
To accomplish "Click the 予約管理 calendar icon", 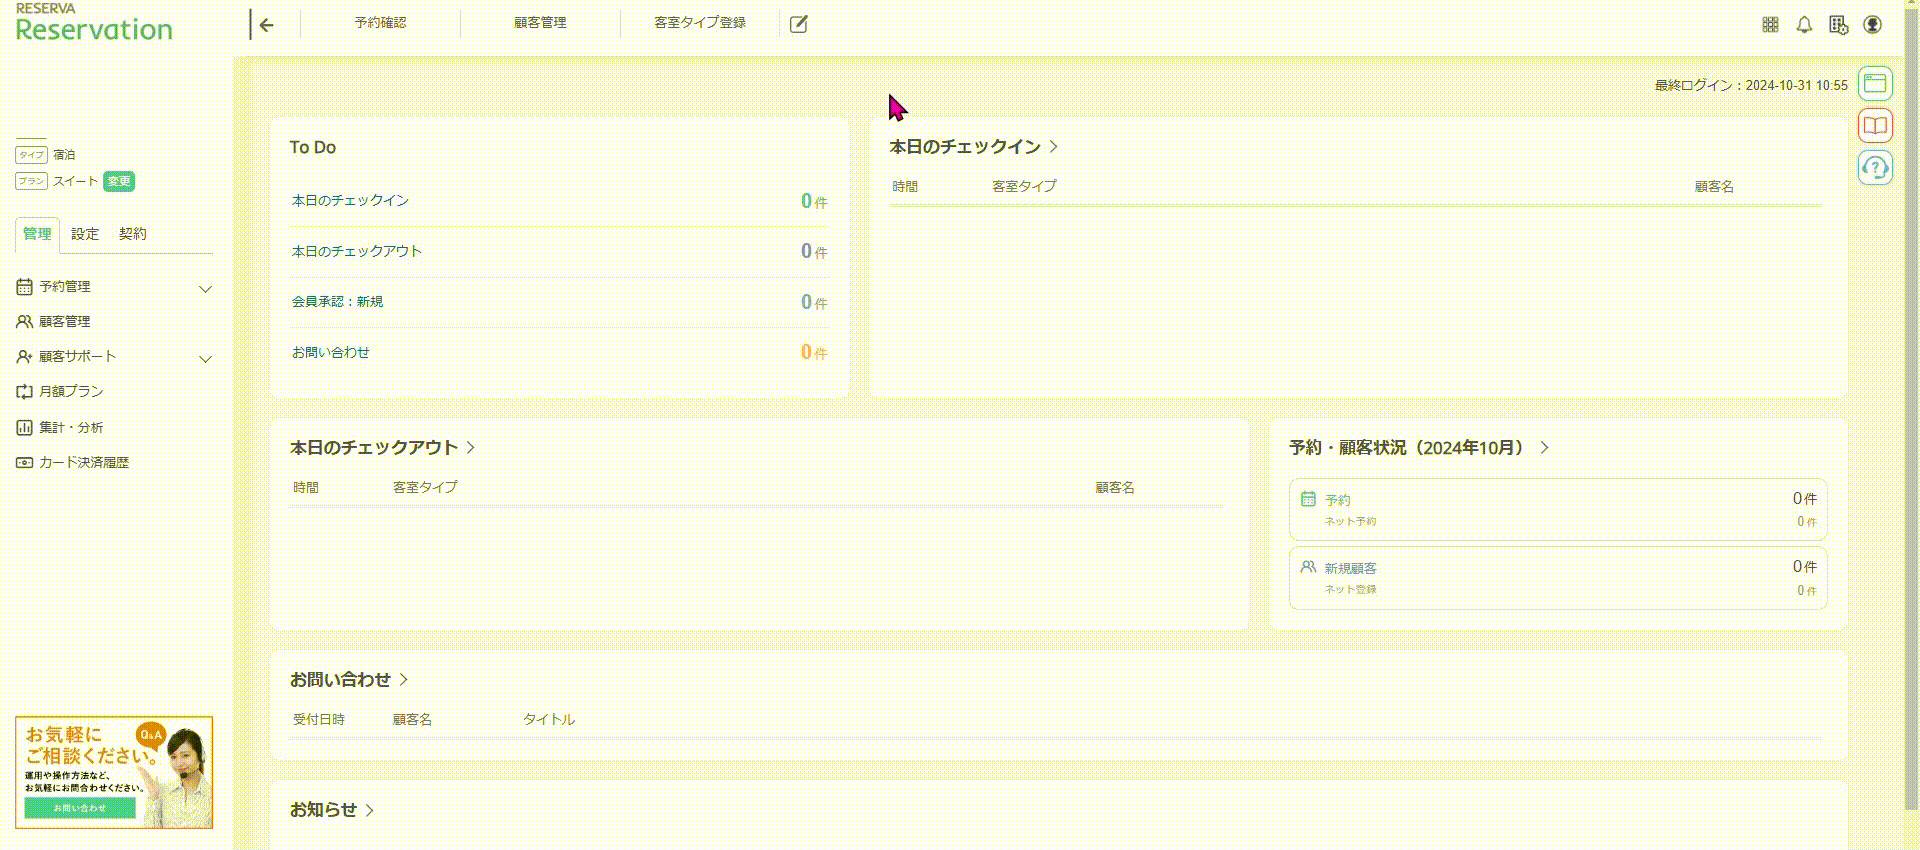I will point(24,287).
